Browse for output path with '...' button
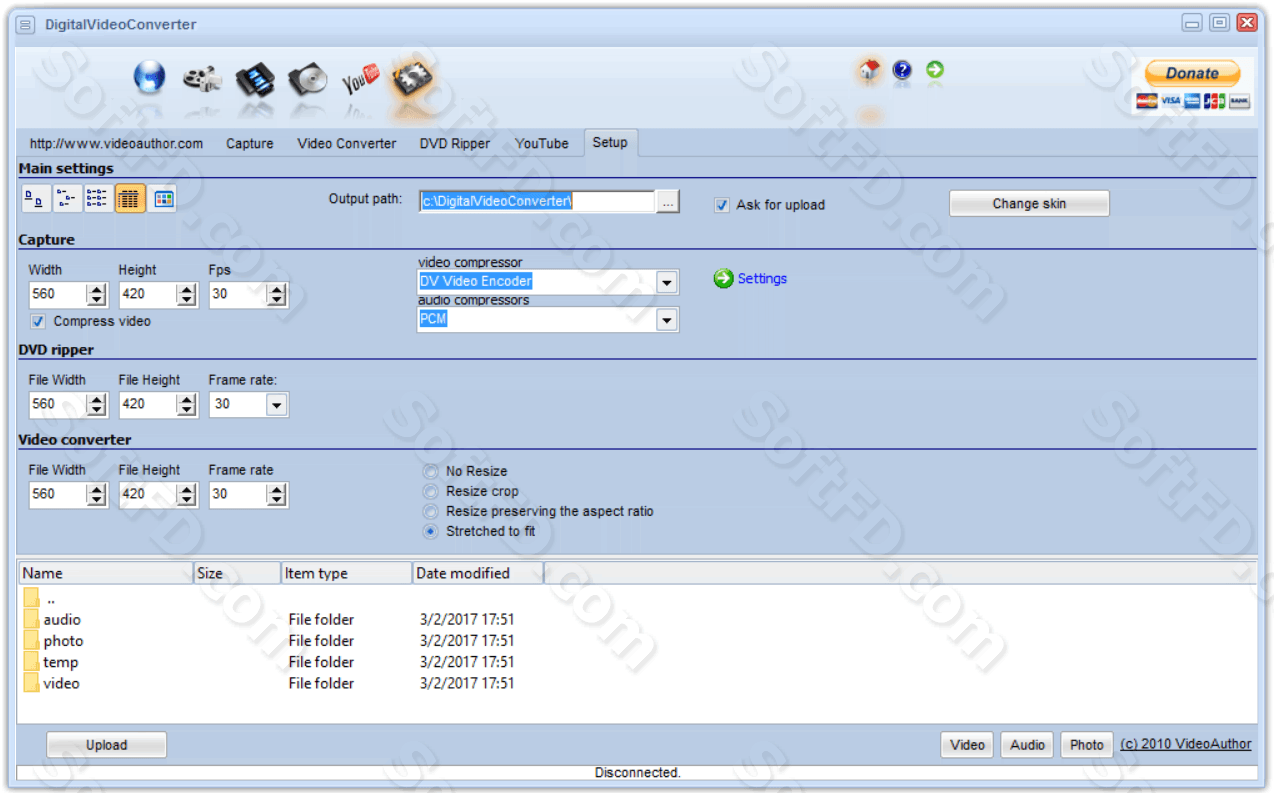The width and height of the screenshot is (1274, 793). [x=668, y=201]
